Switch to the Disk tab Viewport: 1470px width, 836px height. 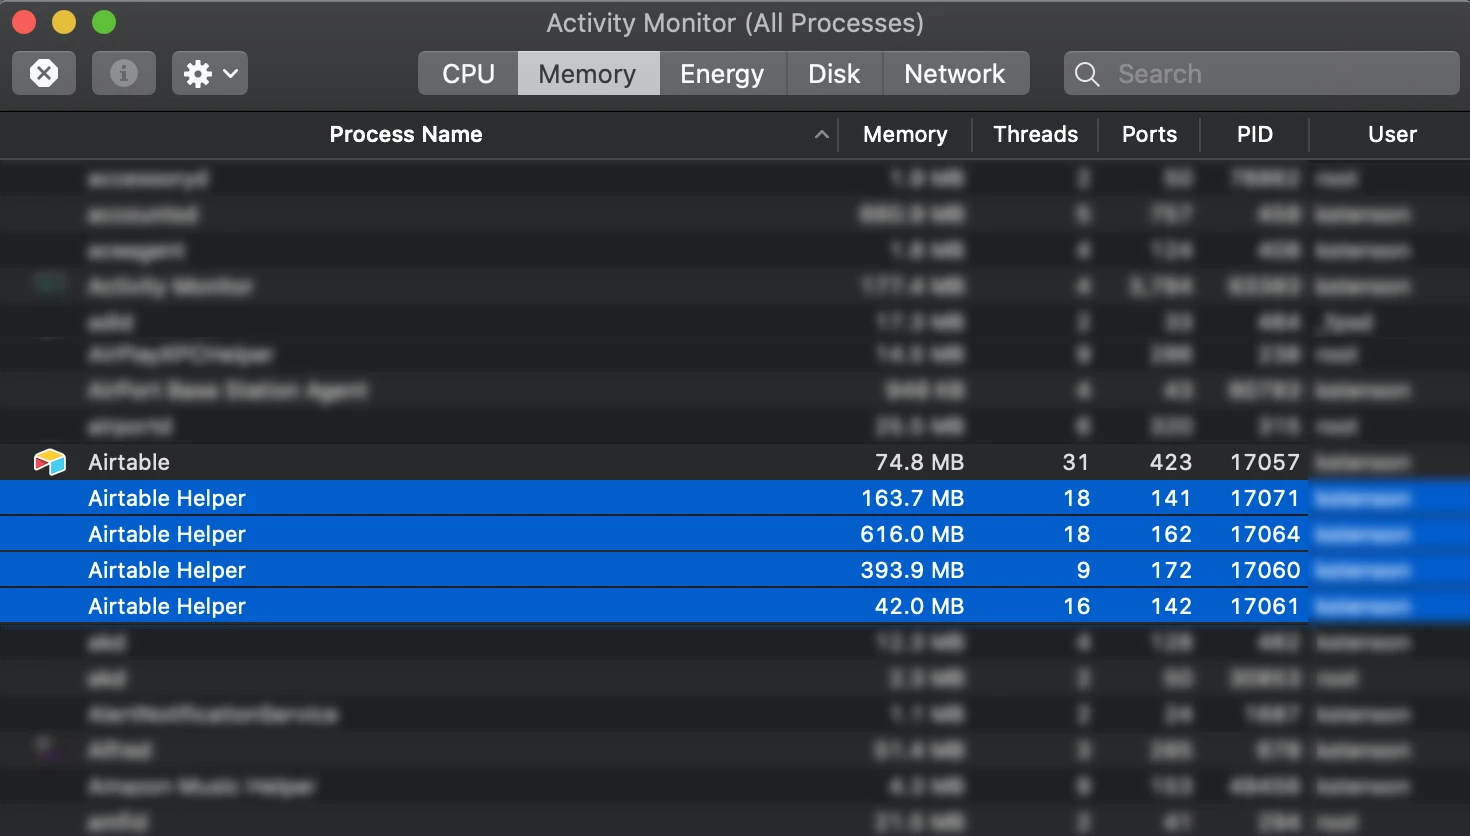point(834,73)
